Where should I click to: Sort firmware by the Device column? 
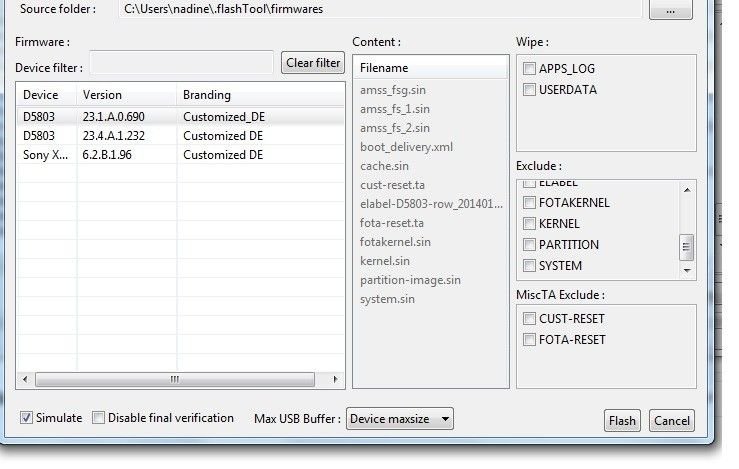click(47, 95)
